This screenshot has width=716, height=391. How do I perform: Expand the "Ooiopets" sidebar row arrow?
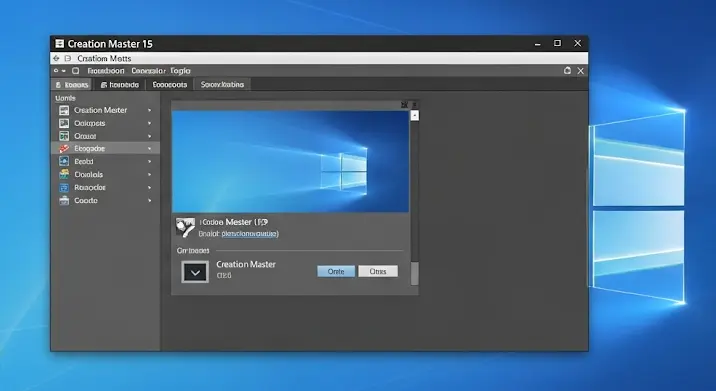click(149, 123)
